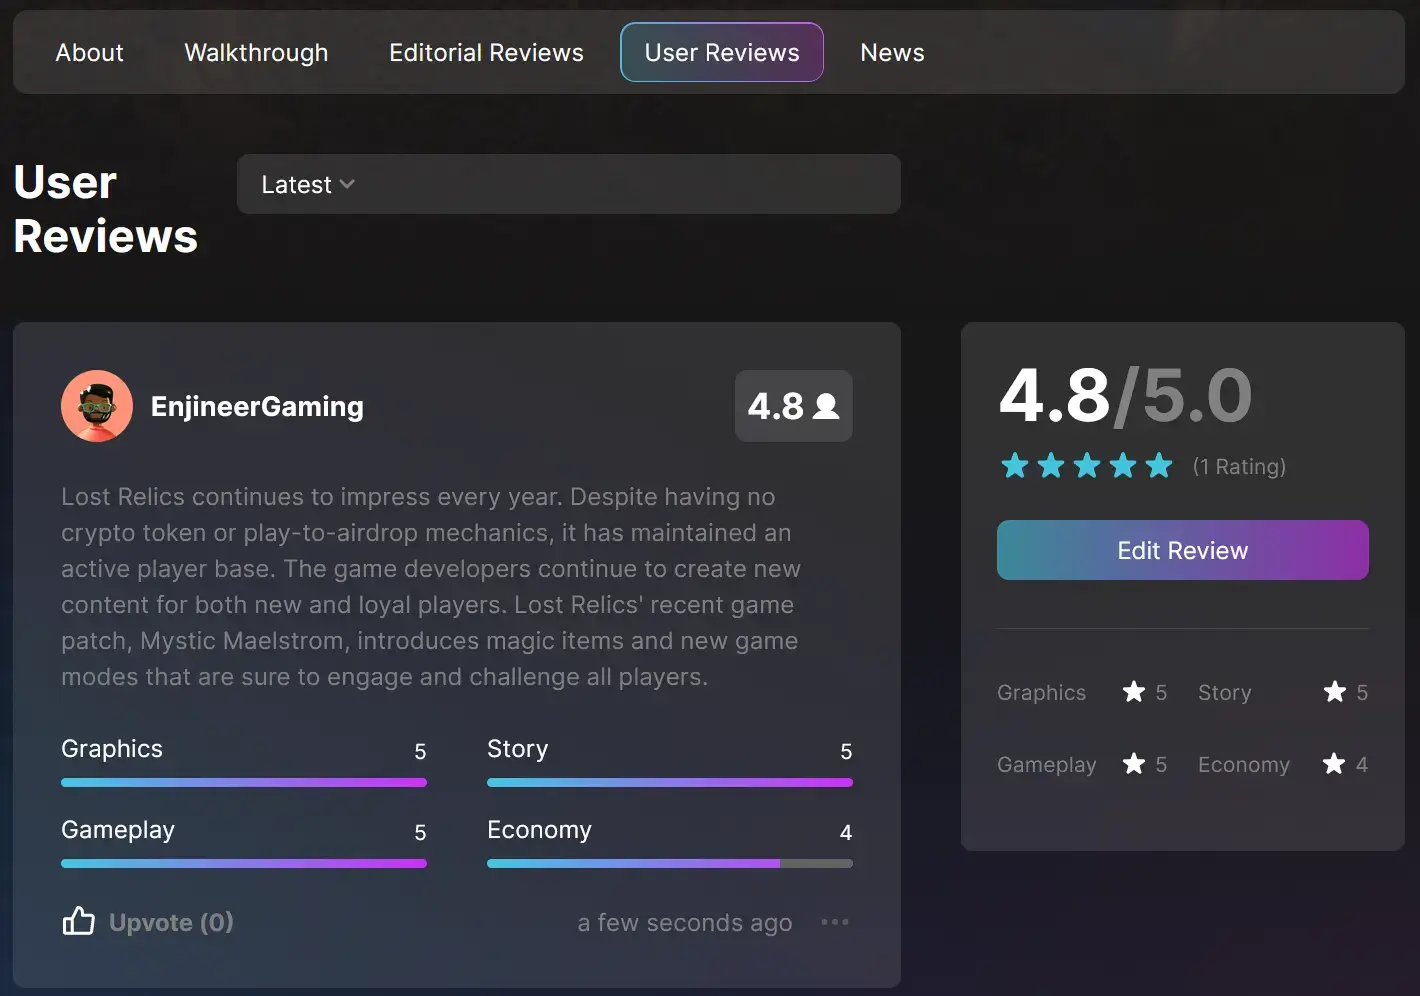Open the three-dot options menu on review

(x=834, y=922)
